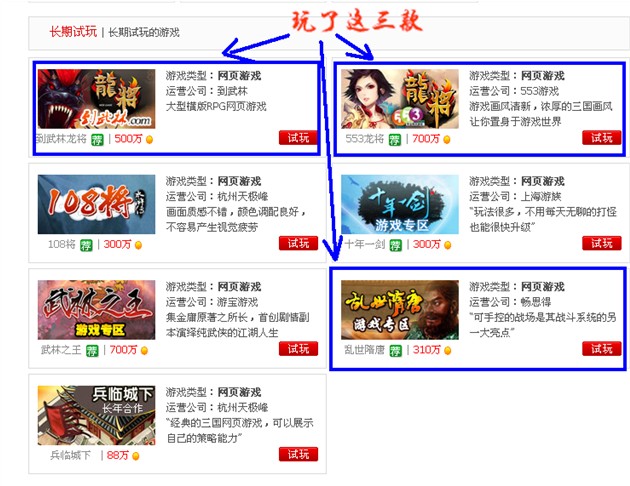
Task: Click the green 荐 badge beside 十年一剑
Action: [396, 245]
